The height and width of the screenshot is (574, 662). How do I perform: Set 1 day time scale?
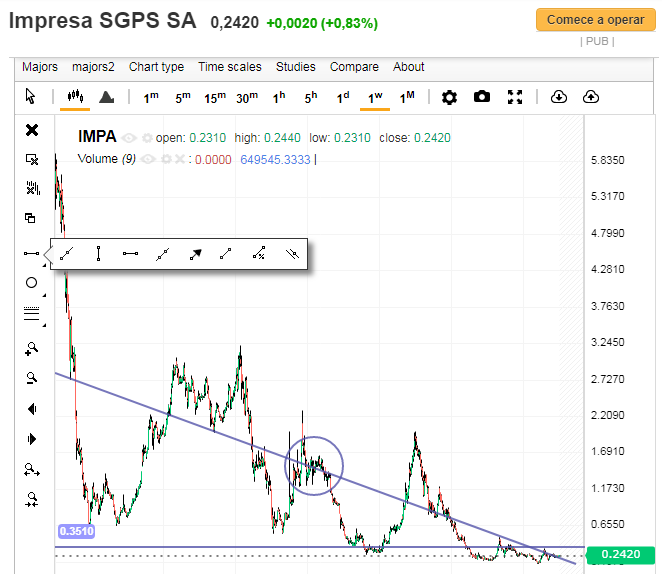pos(343,97)
